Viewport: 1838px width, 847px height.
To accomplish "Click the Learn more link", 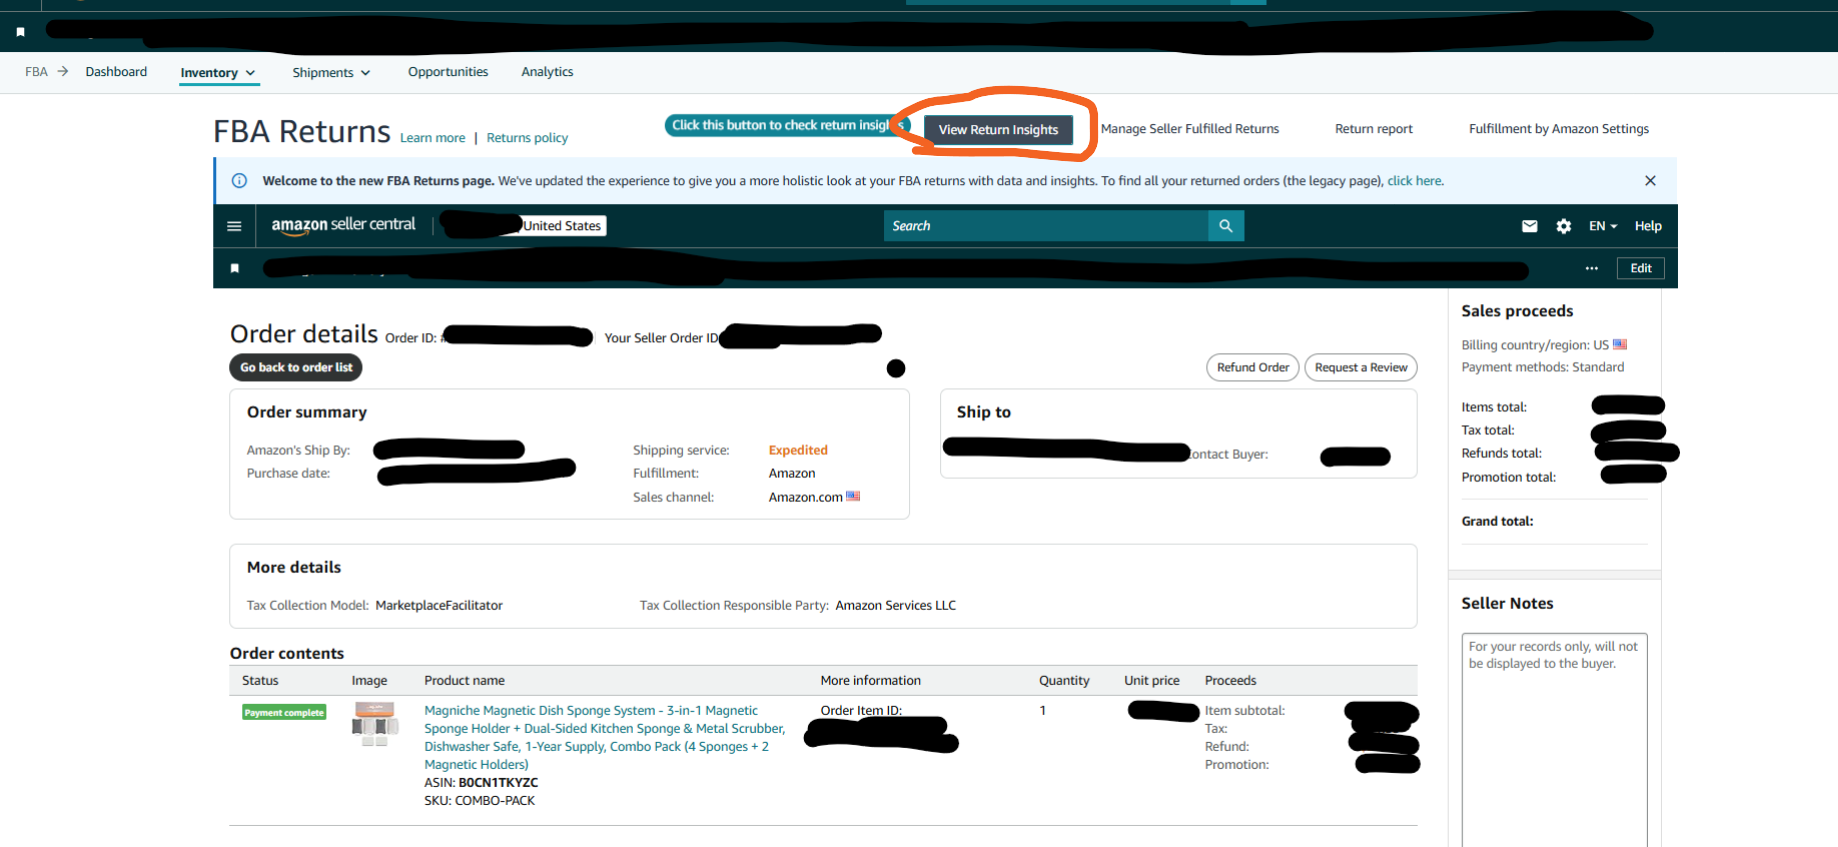I will (433, 138).
